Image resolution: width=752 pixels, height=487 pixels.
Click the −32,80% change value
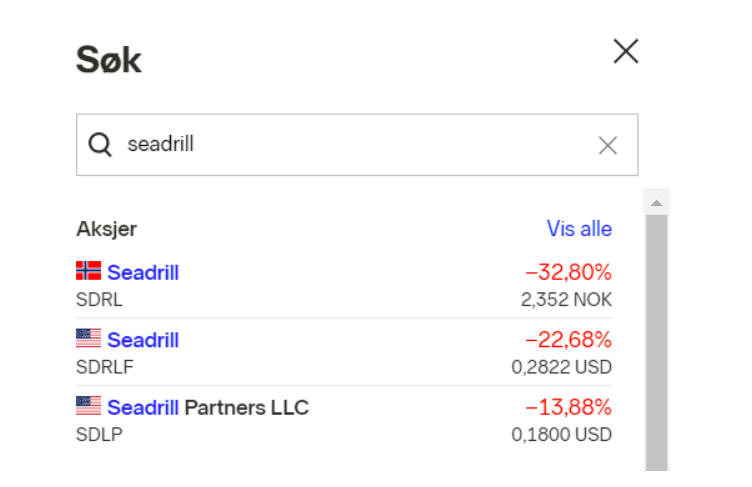[568, 272]
